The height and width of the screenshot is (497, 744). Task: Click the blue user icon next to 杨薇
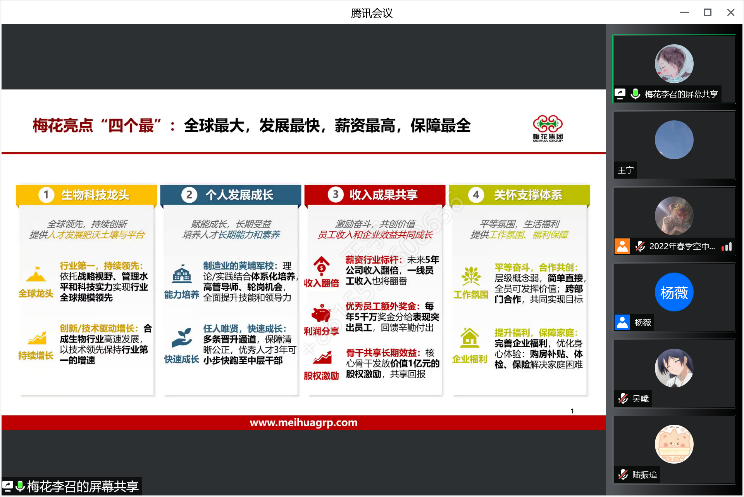[621, 323]
